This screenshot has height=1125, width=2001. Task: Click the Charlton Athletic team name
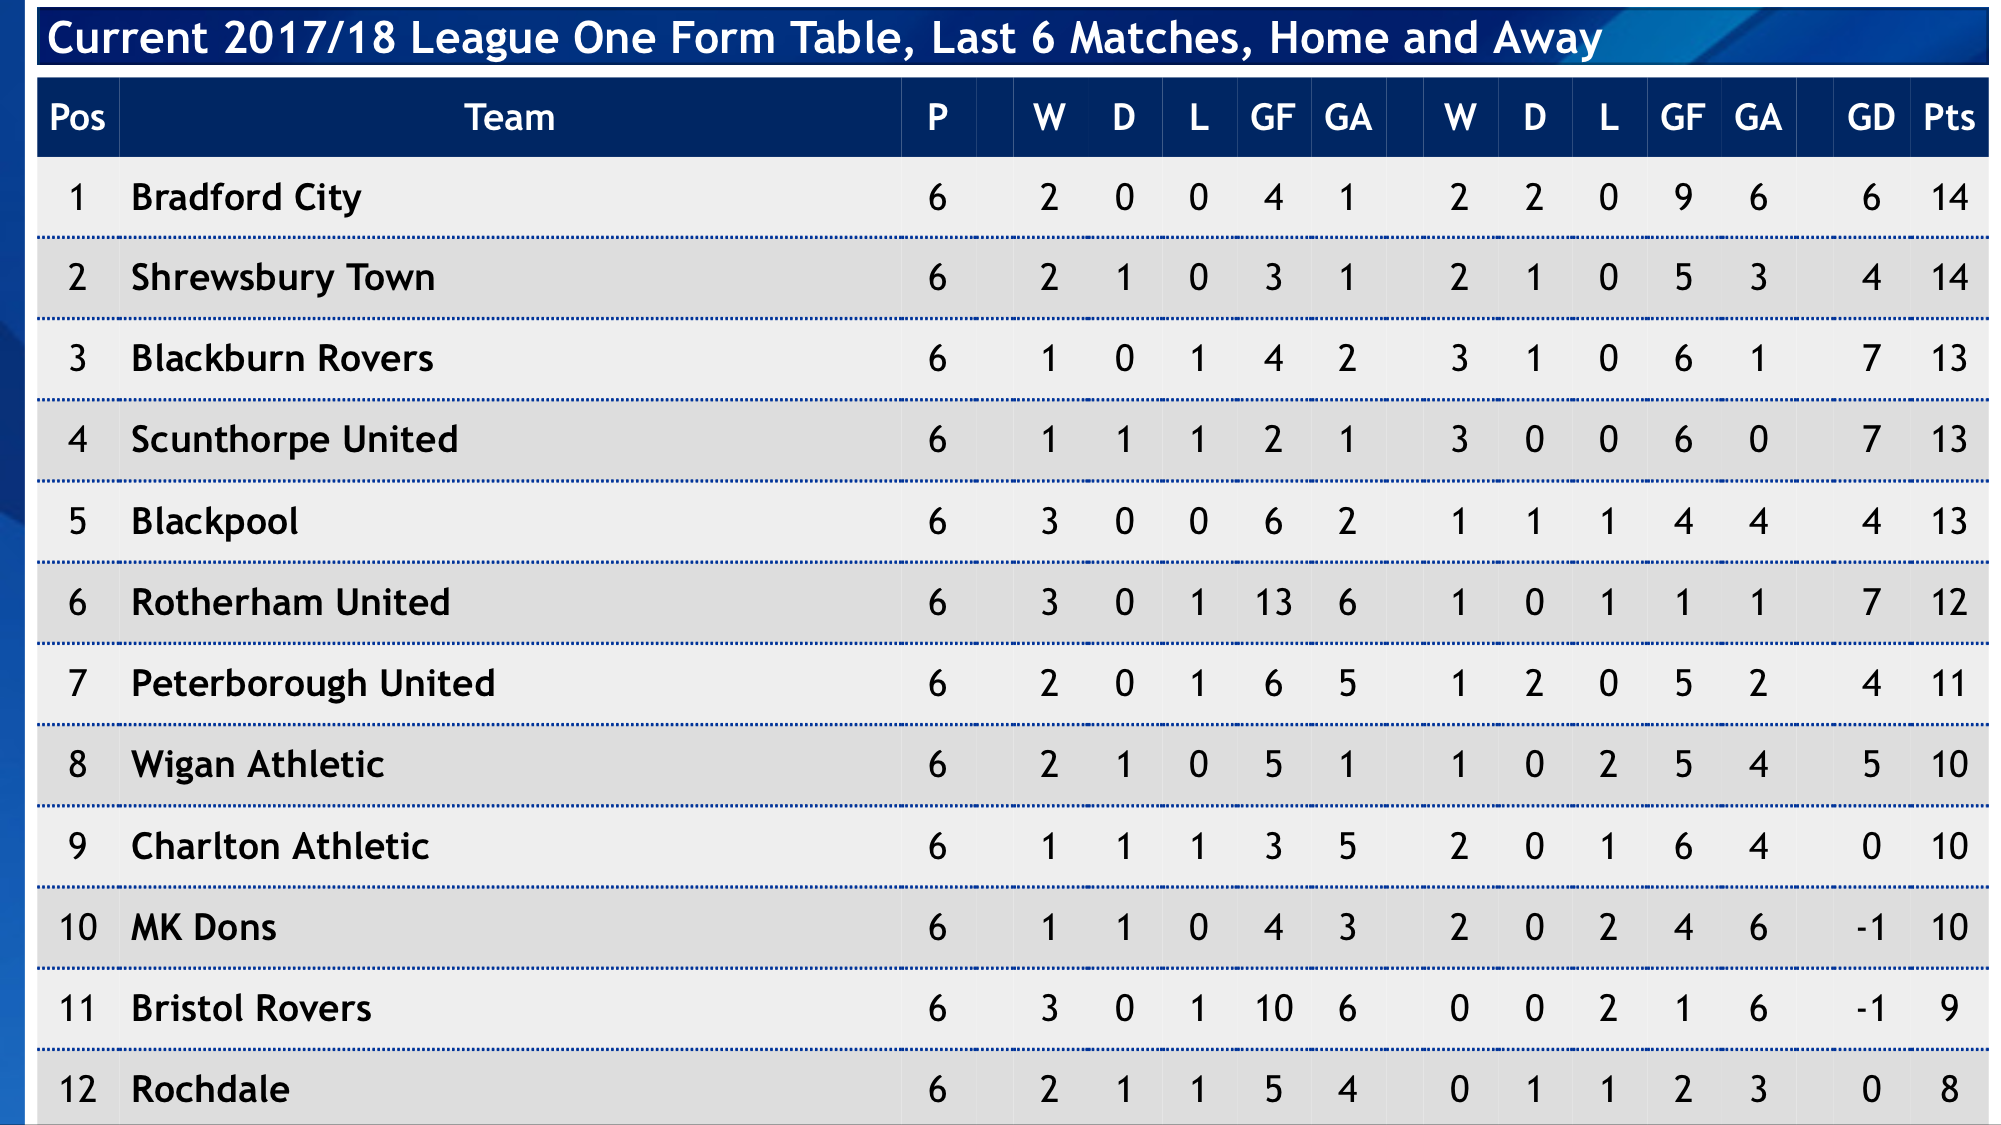[x=280, y=847]
